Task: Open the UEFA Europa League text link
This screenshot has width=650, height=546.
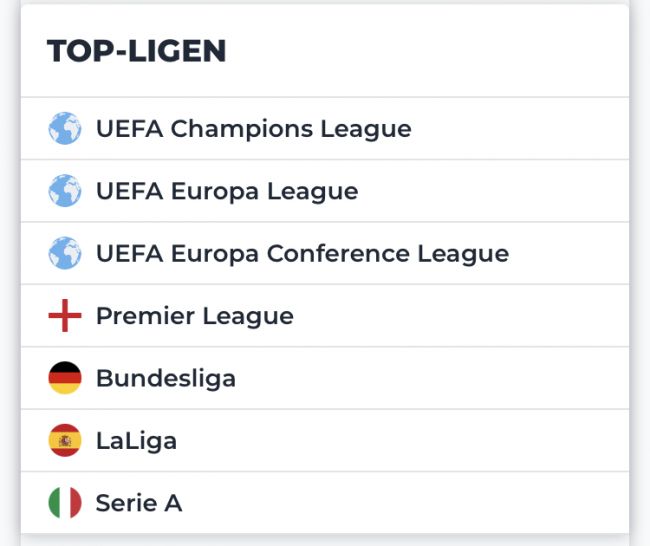Action: [x=226, y=191]
